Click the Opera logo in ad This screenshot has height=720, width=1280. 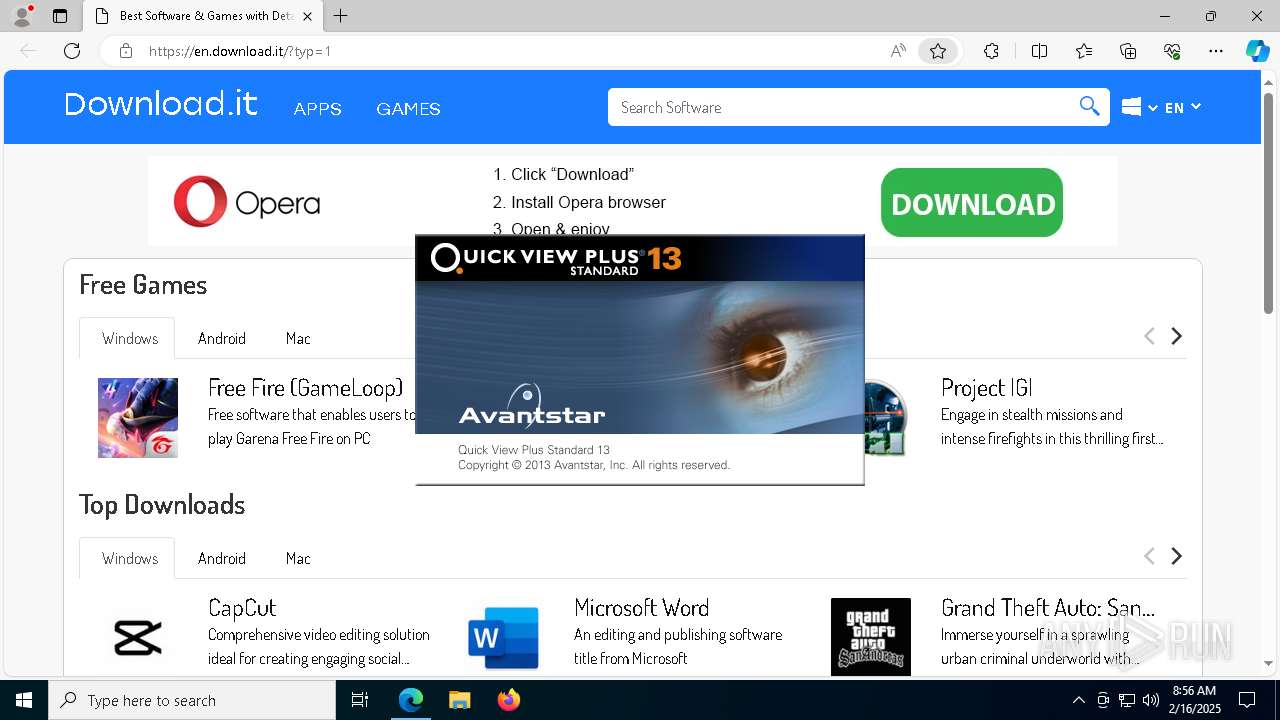click(247, 202)
